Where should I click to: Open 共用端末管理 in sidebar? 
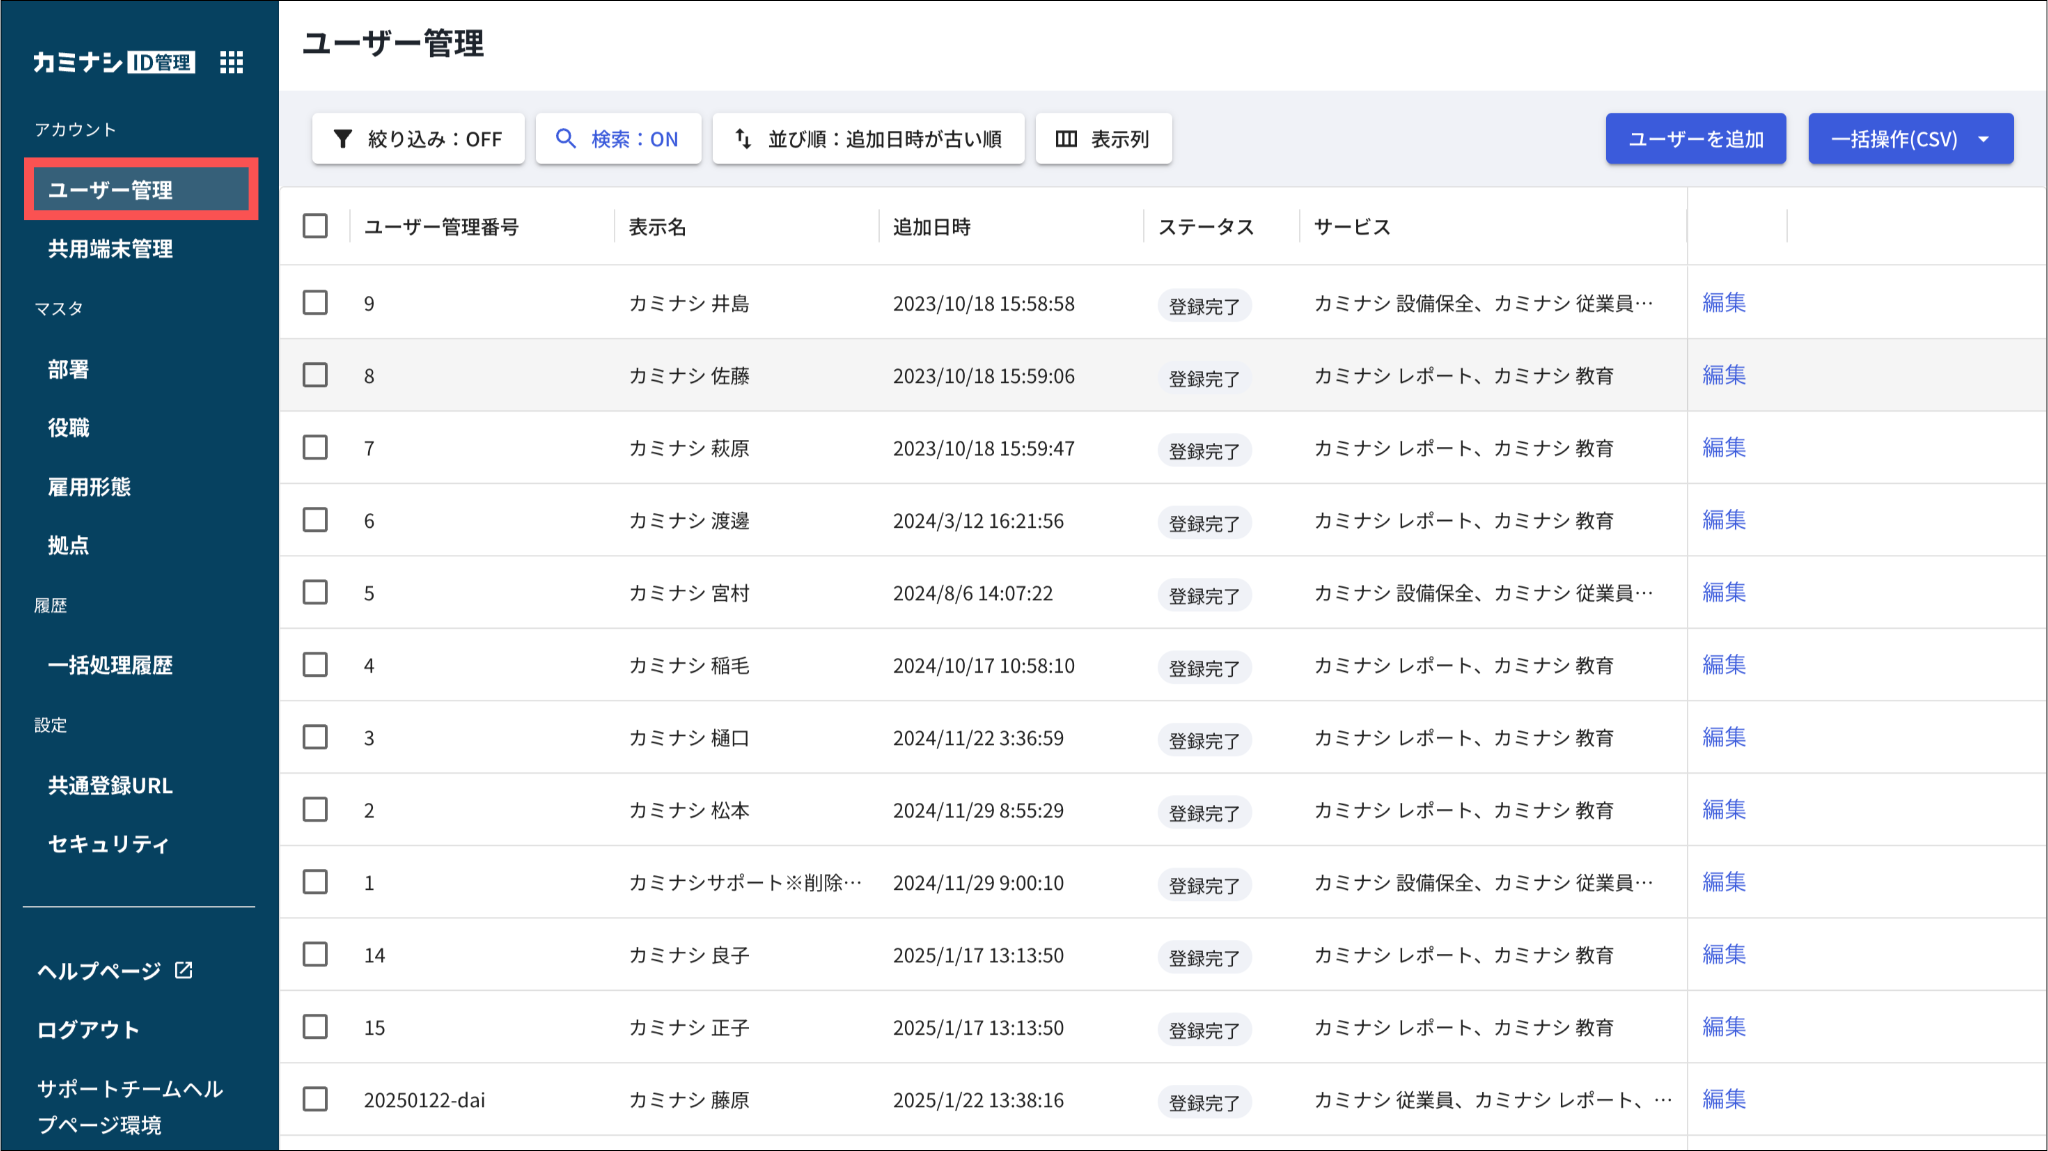tap(110, 249)
